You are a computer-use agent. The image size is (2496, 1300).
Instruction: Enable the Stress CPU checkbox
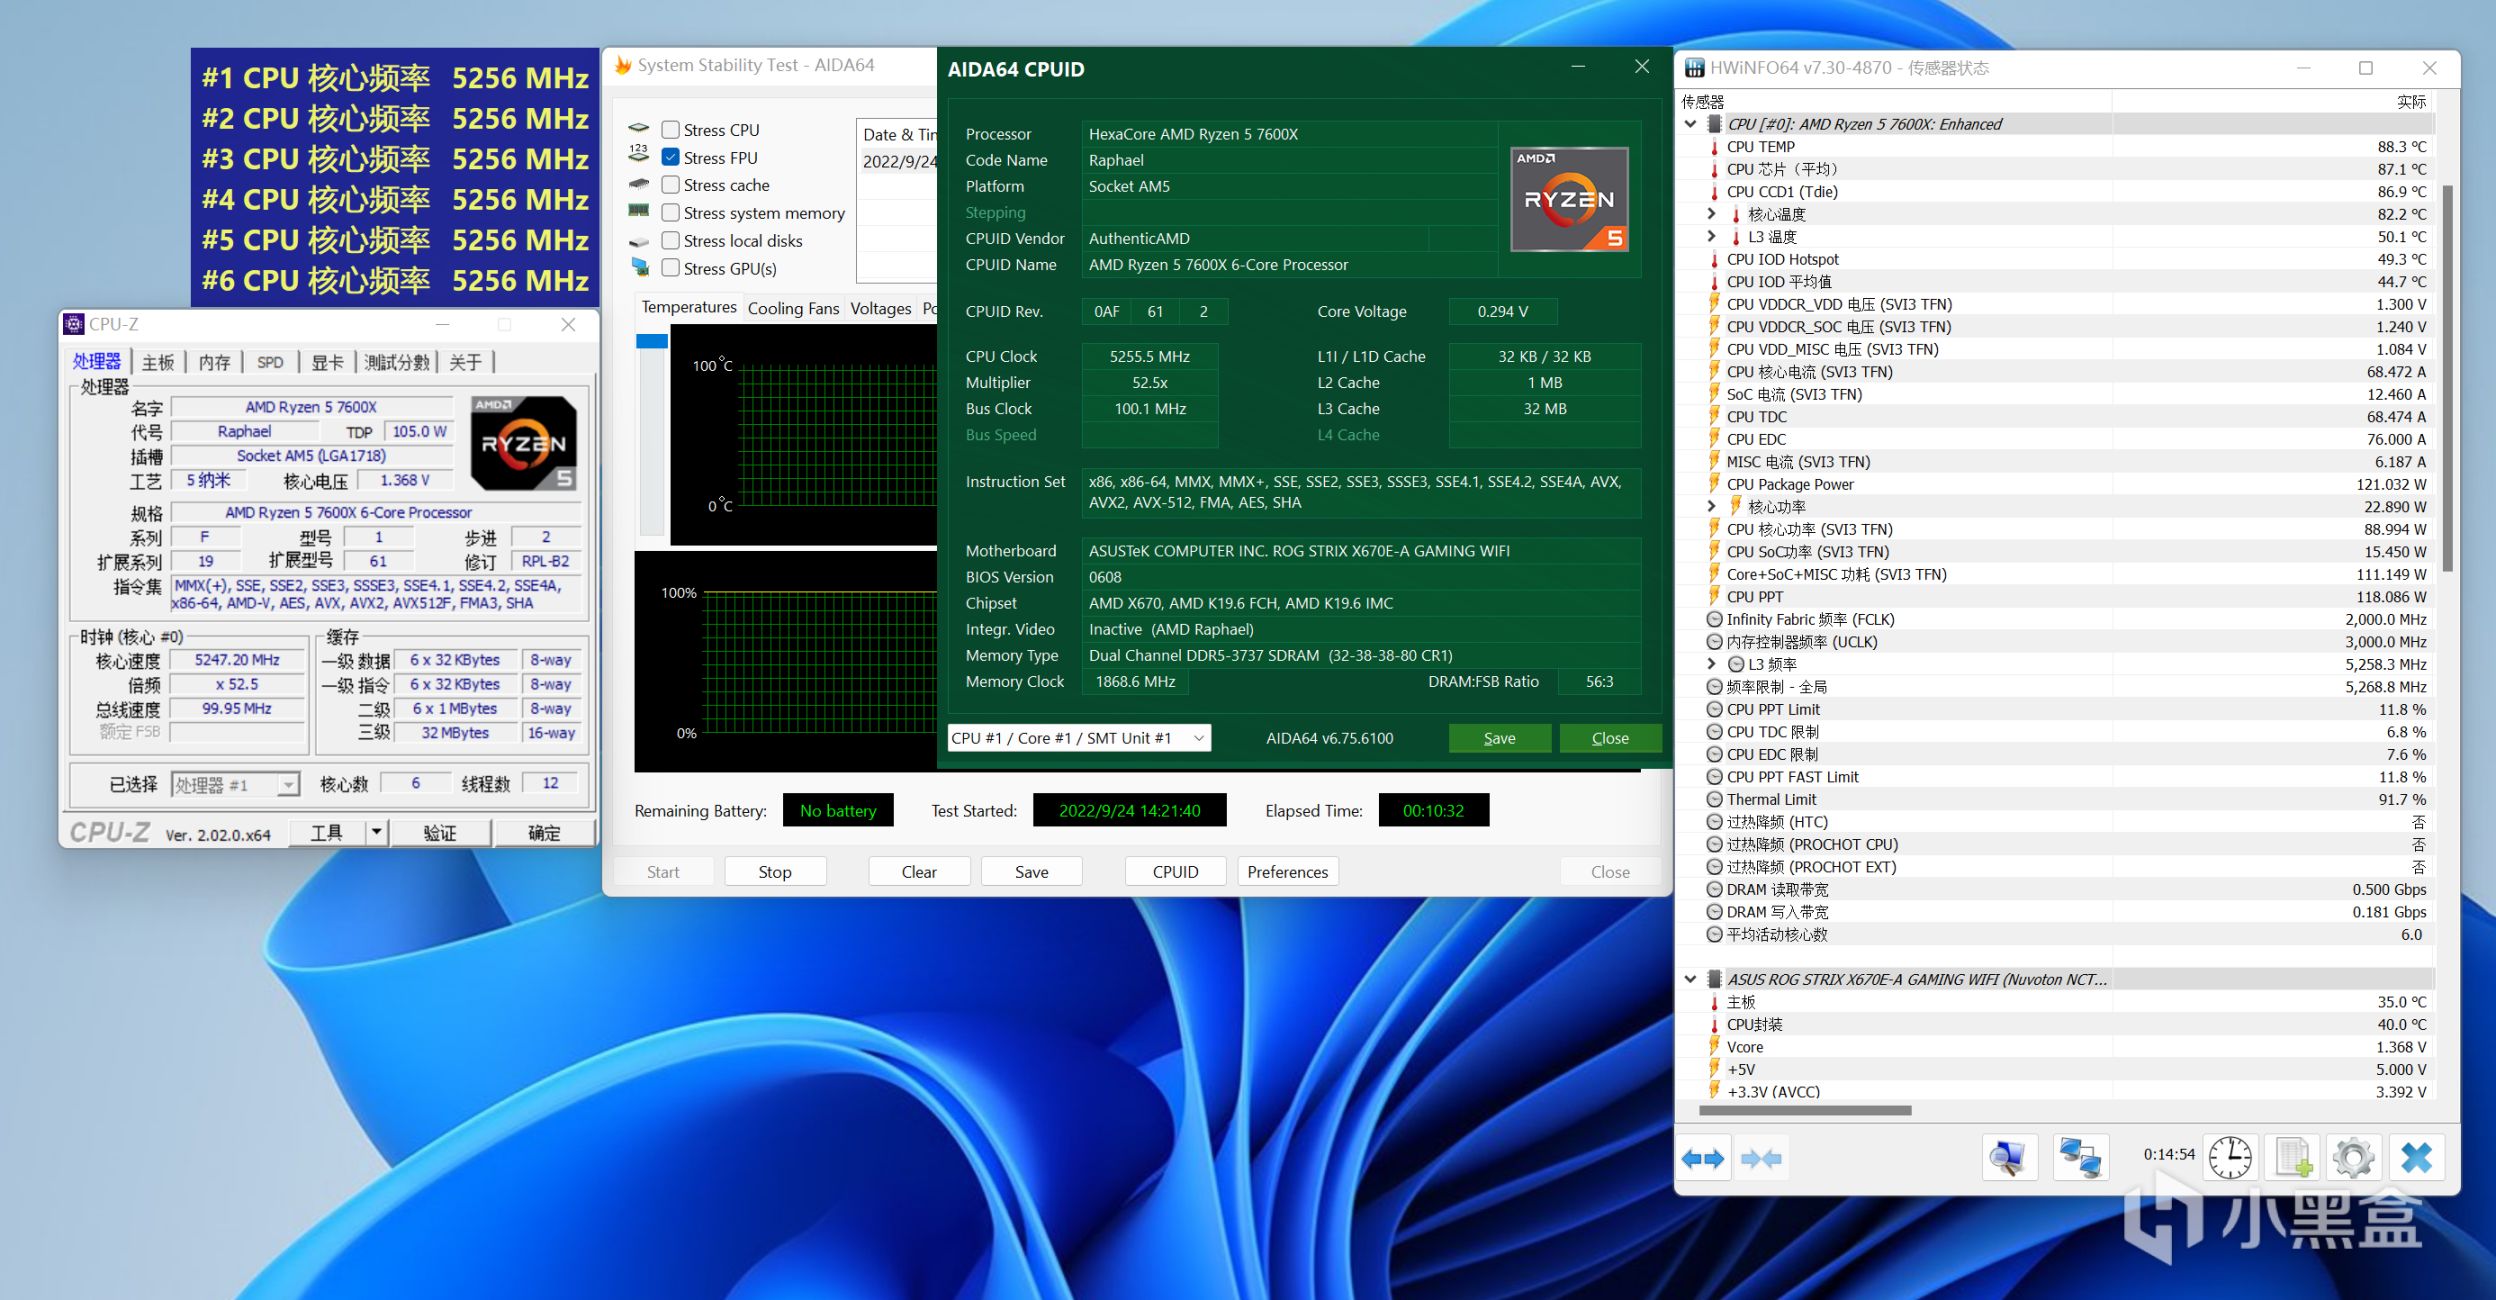pos(671,130)
